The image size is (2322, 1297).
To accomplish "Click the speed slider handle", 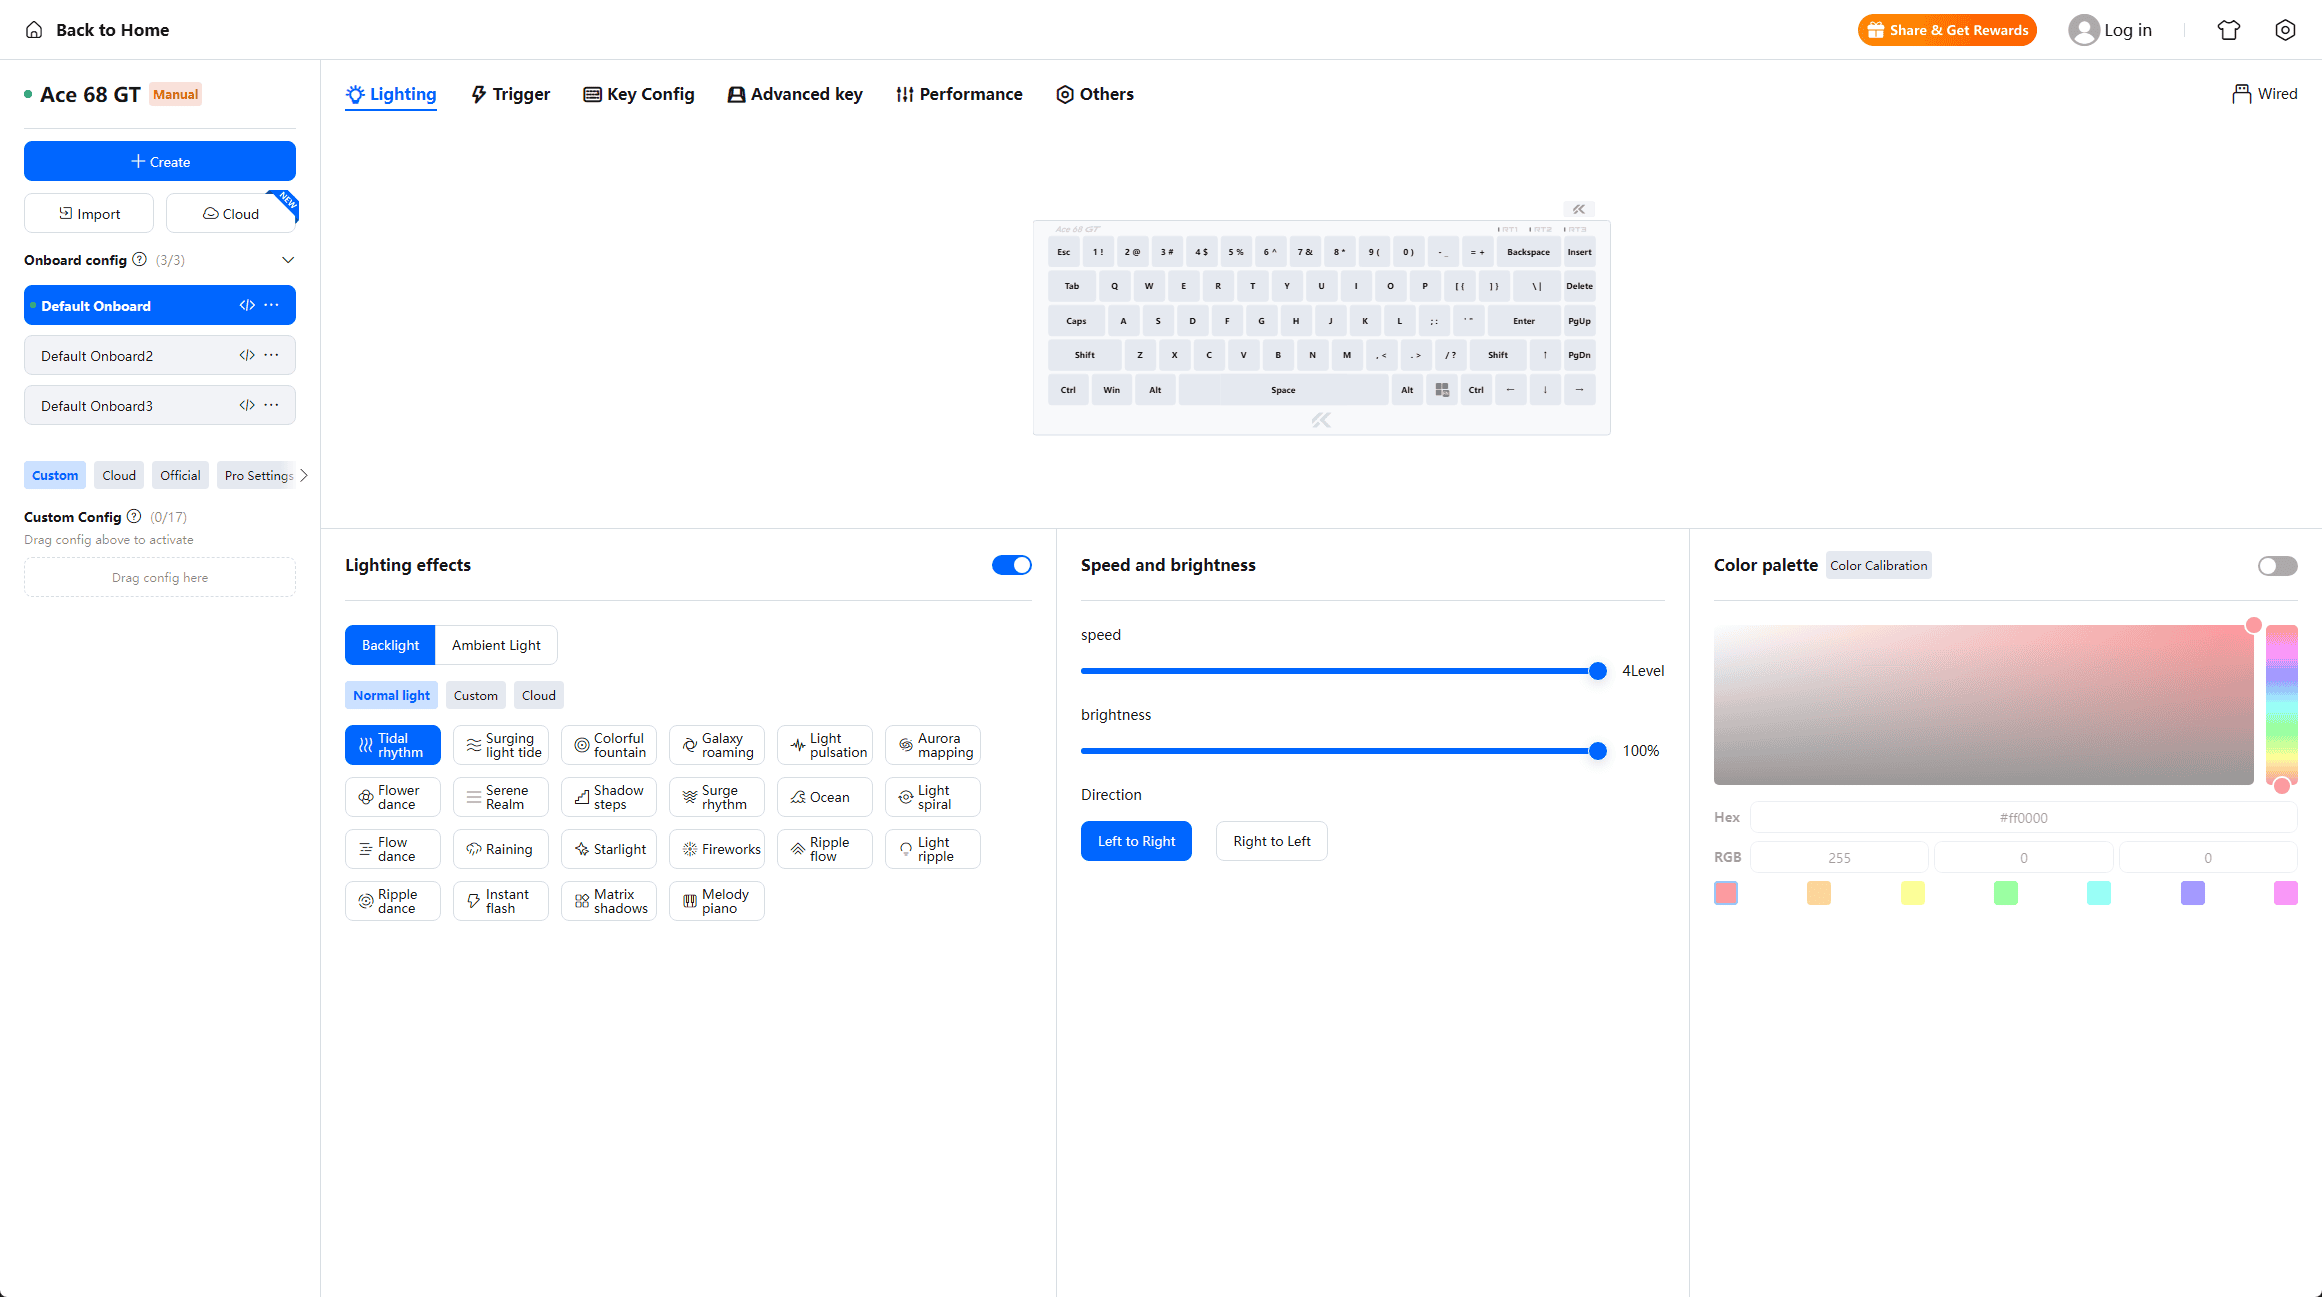I will (1598, 671).
